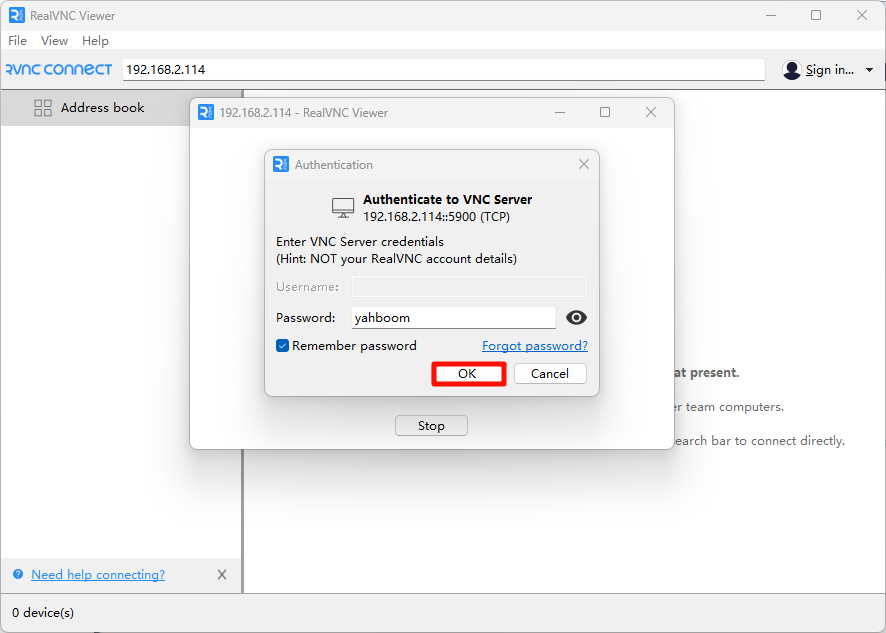Open the Help menu
The image size is (886, 633).
tap(95, 41)
